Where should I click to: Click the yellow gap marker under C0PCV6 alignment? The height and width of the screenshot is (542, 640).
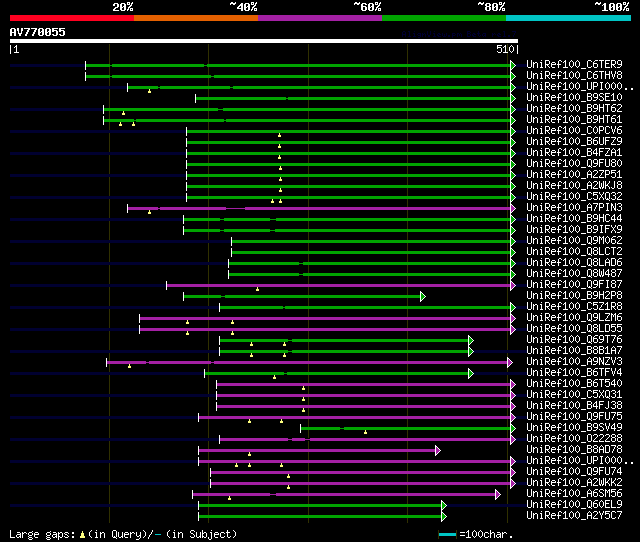[x=280, y=135]
